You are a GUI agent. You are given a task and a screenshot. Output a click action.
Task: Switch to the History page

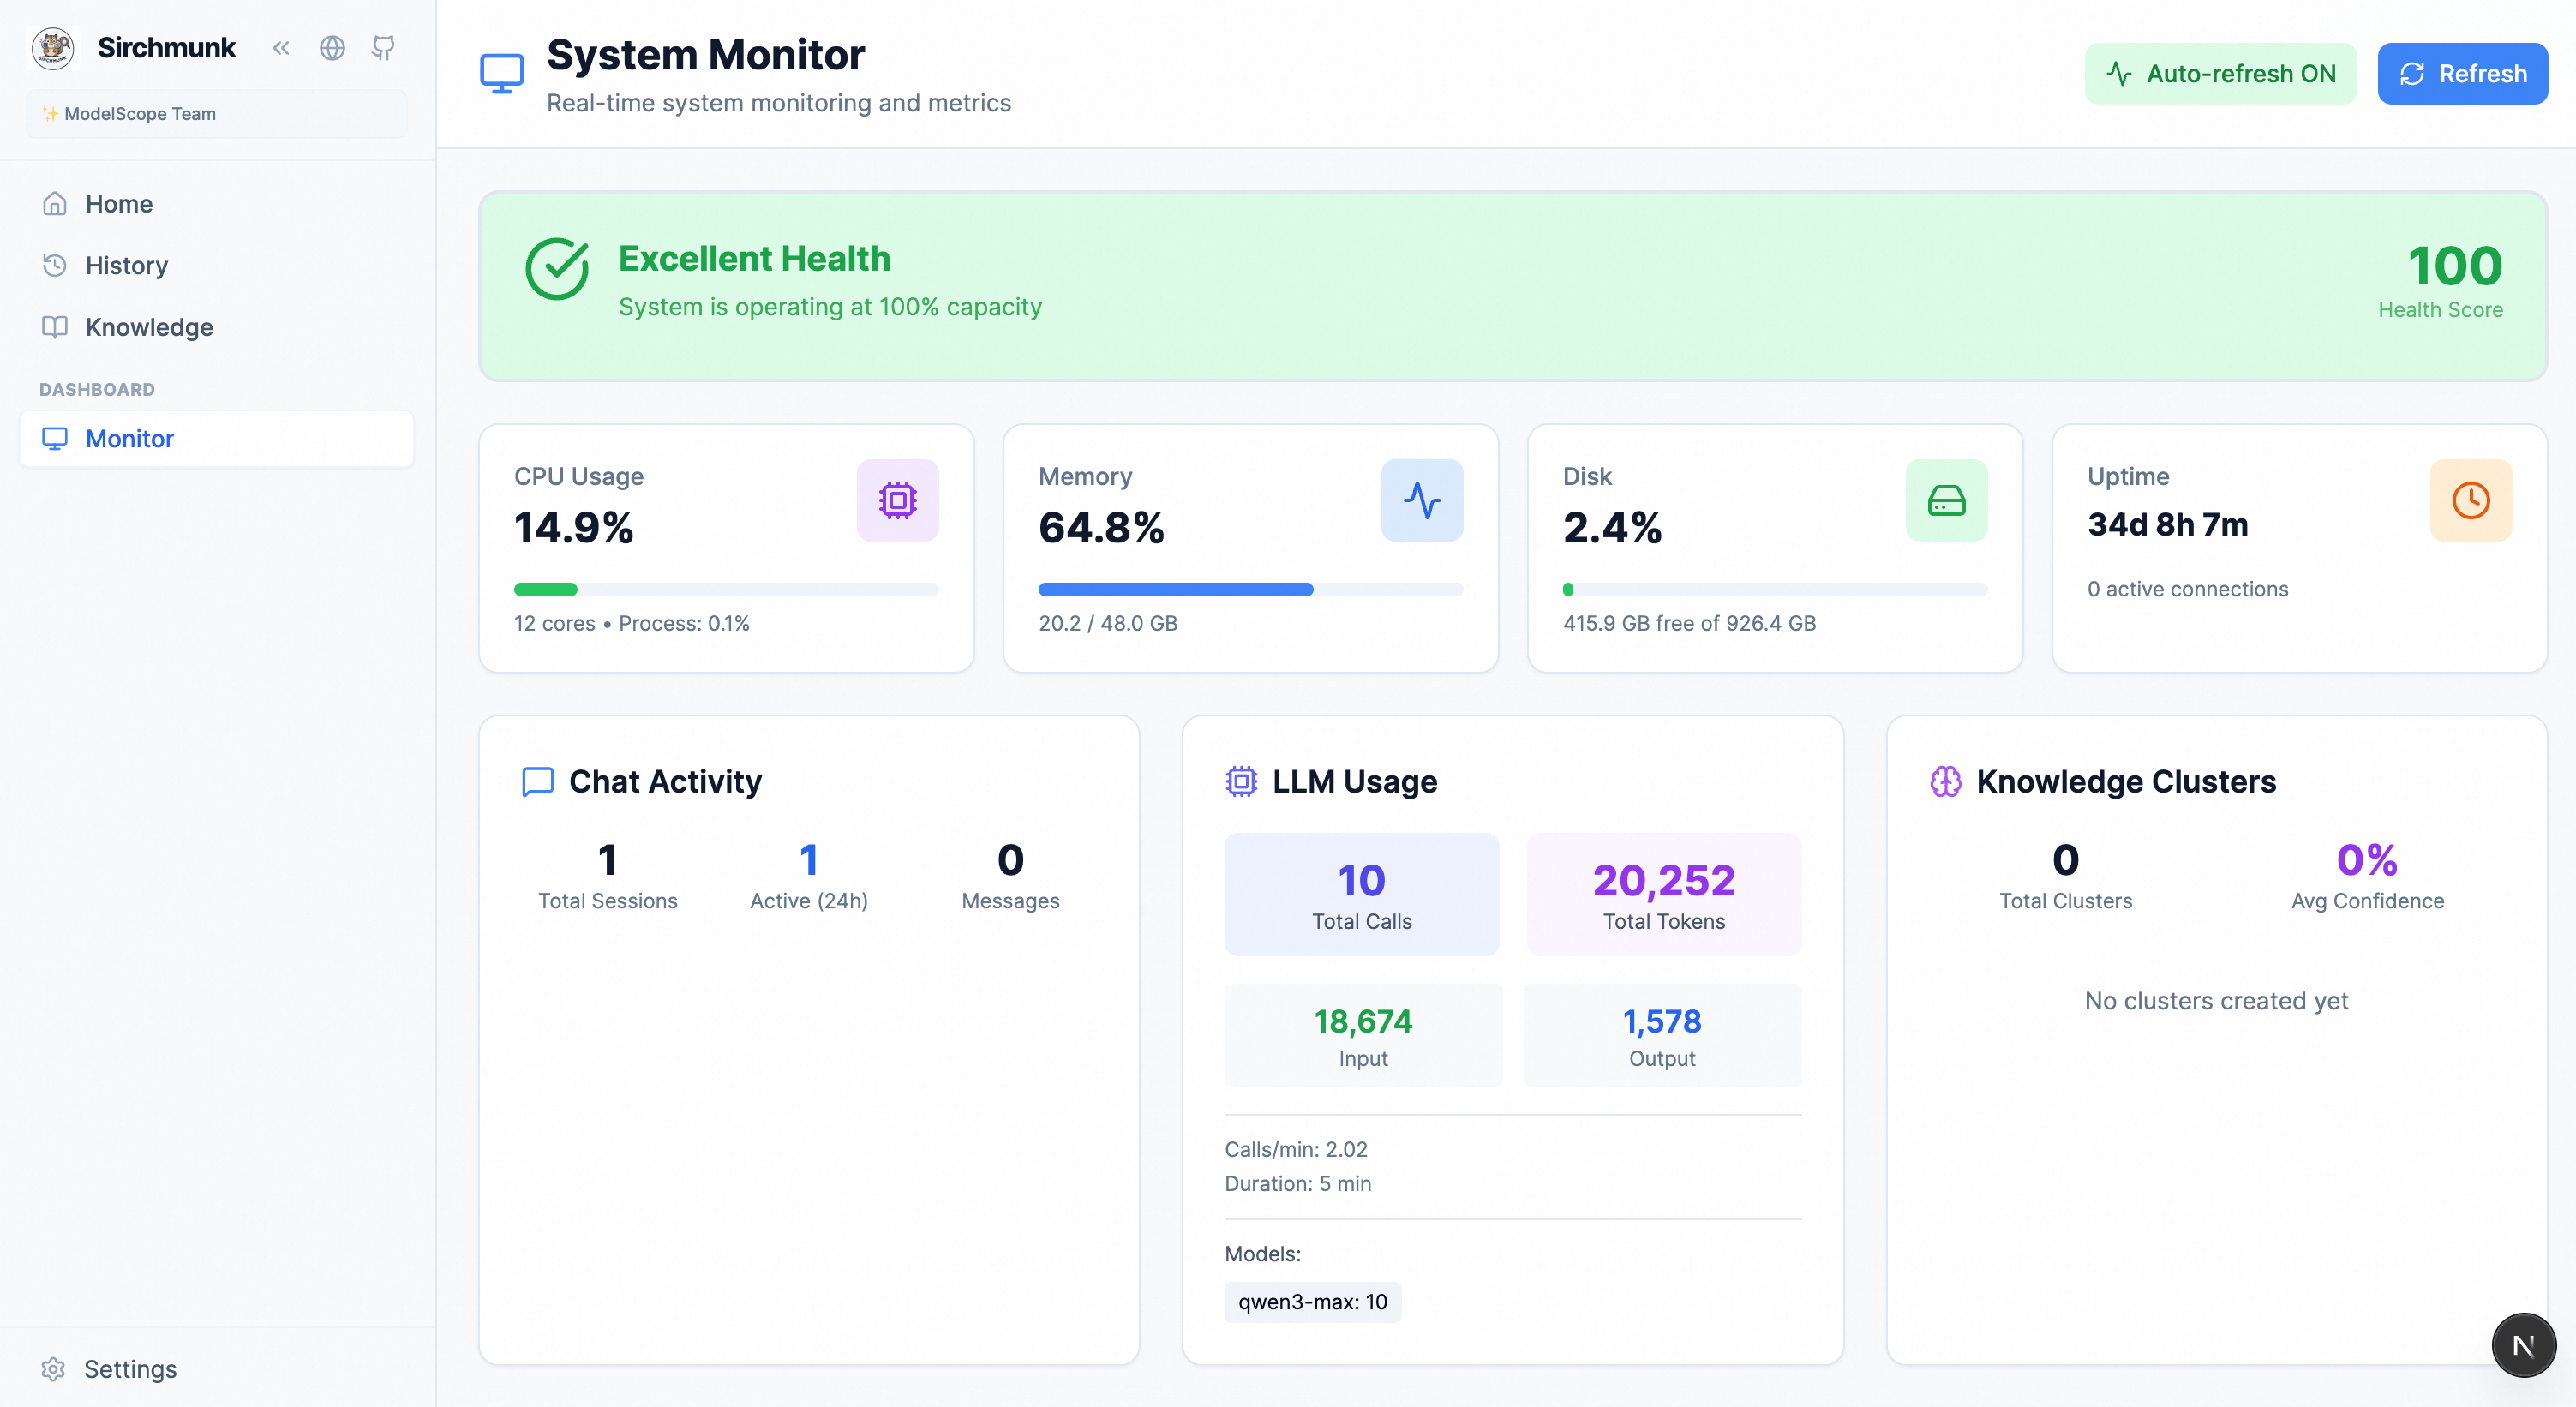point(126,265)
